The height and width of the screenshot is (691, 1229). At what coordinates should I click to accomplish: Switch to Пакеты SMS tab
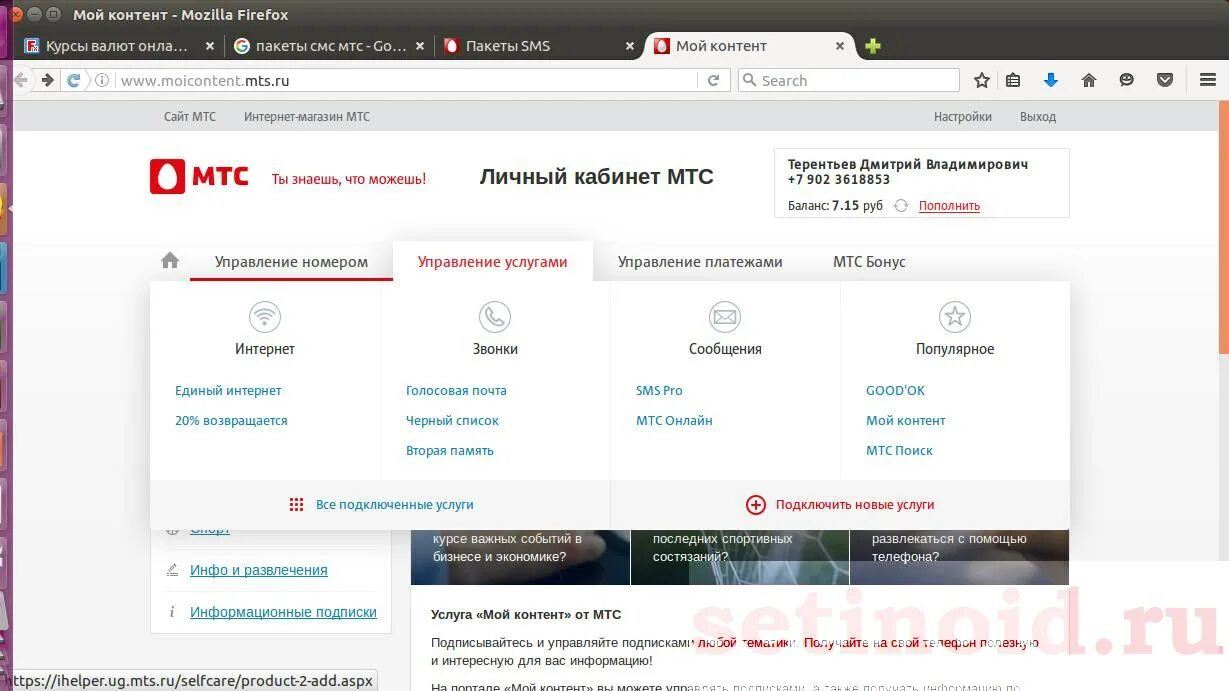pyautogui.click(x=508, y=46)
